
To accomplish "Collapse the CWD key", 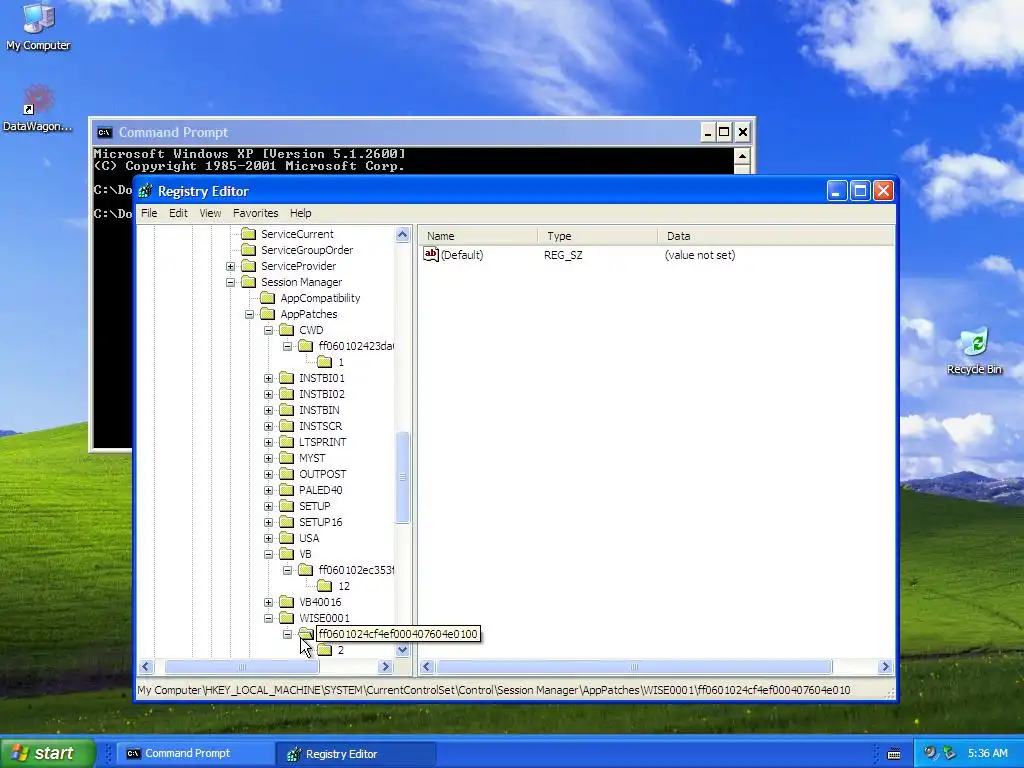I will pyautogui.click(x=268, y=330).
